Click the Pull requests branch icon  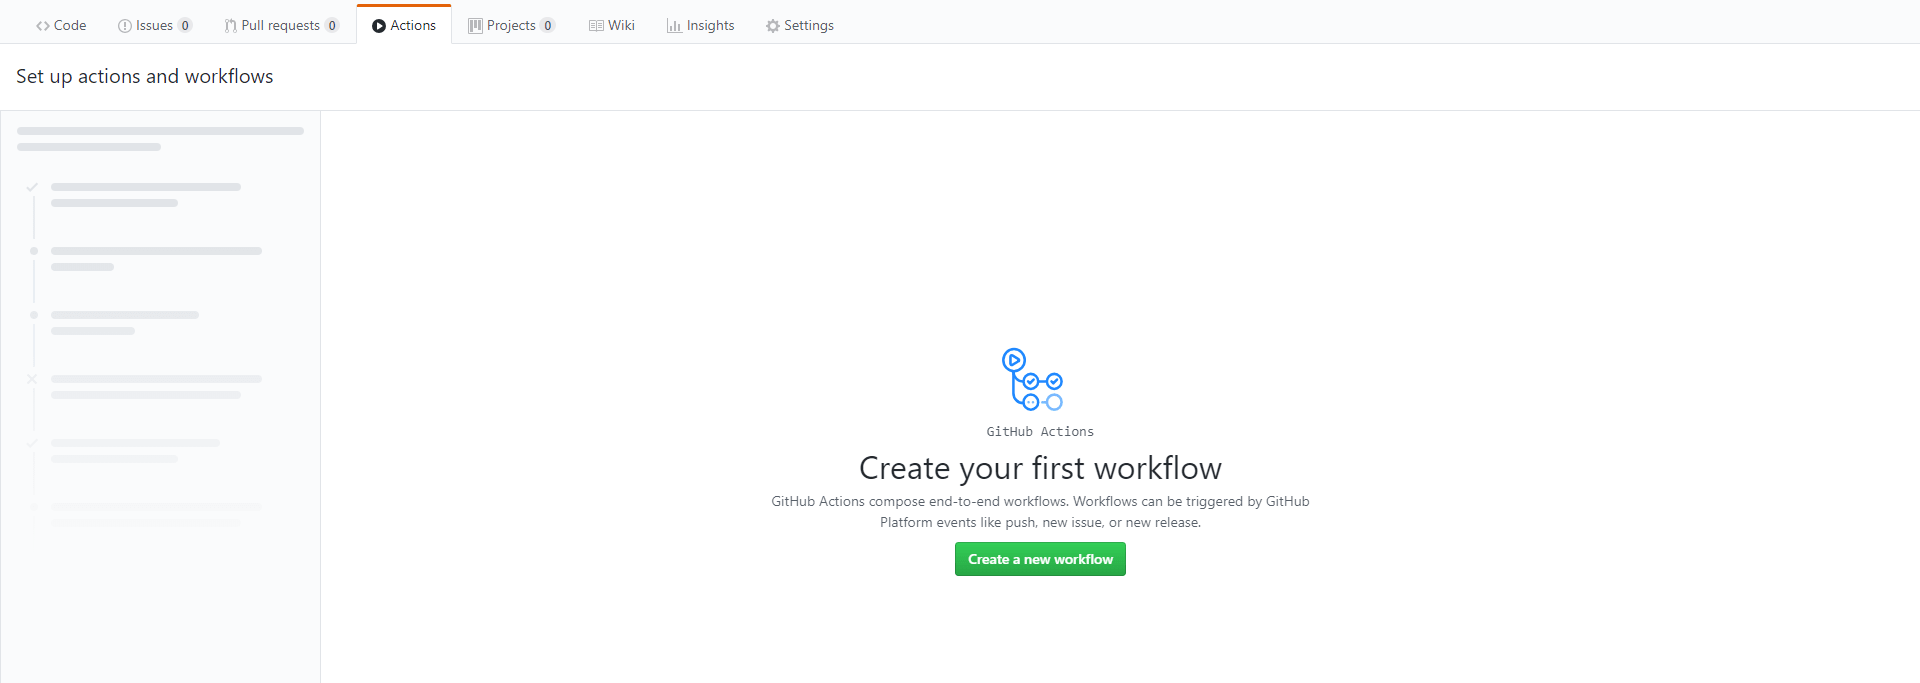point(231,26)
